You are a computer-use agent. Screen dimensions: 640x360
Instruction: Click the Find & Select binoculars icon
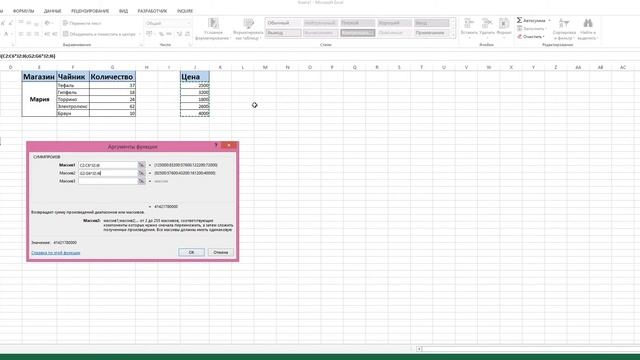tap(588, 23)
